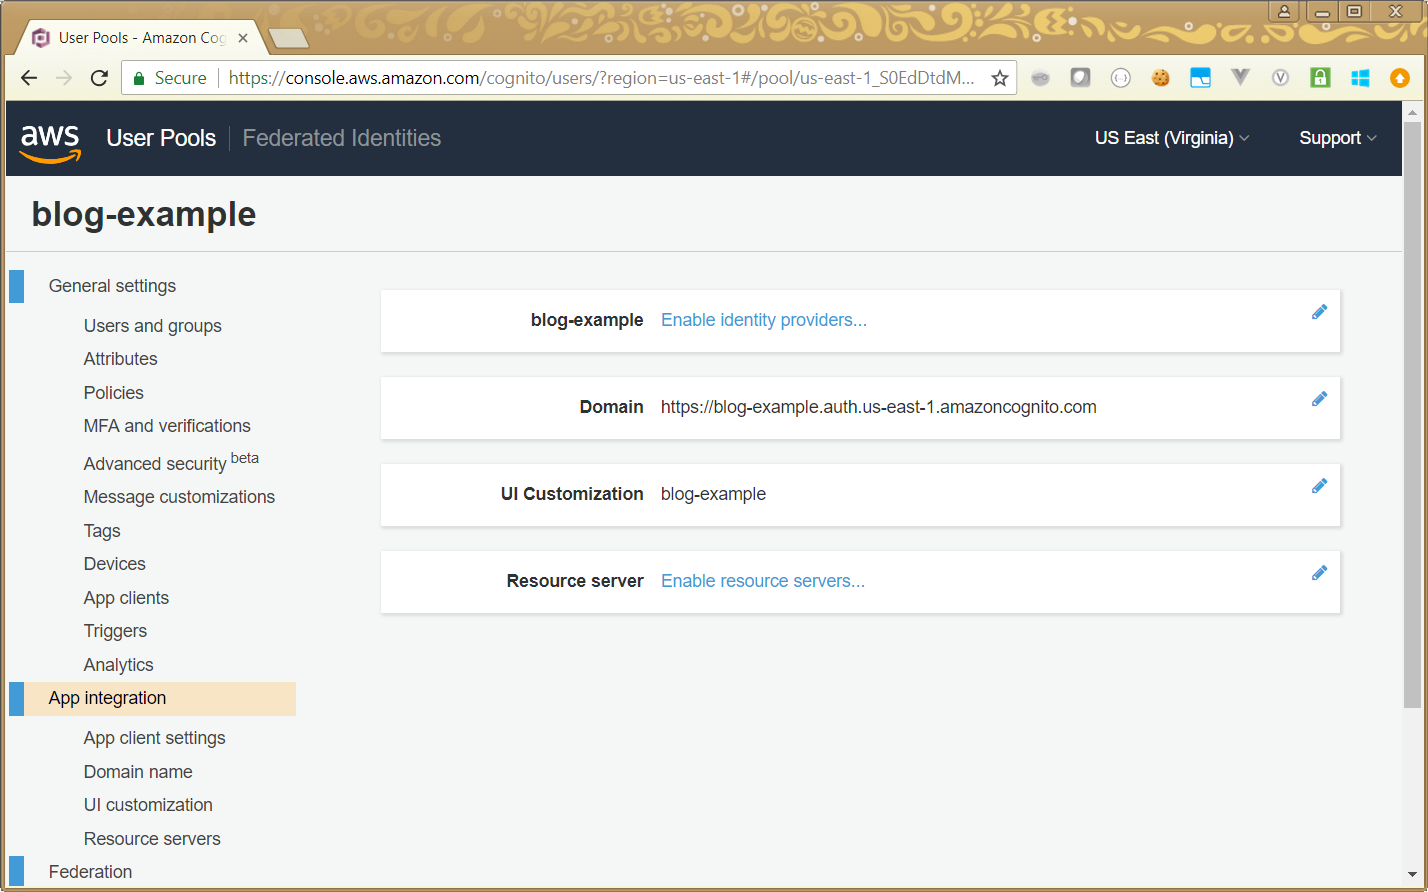
Task: Expand the Support dropdown menu
Action: pos(1337,138)
